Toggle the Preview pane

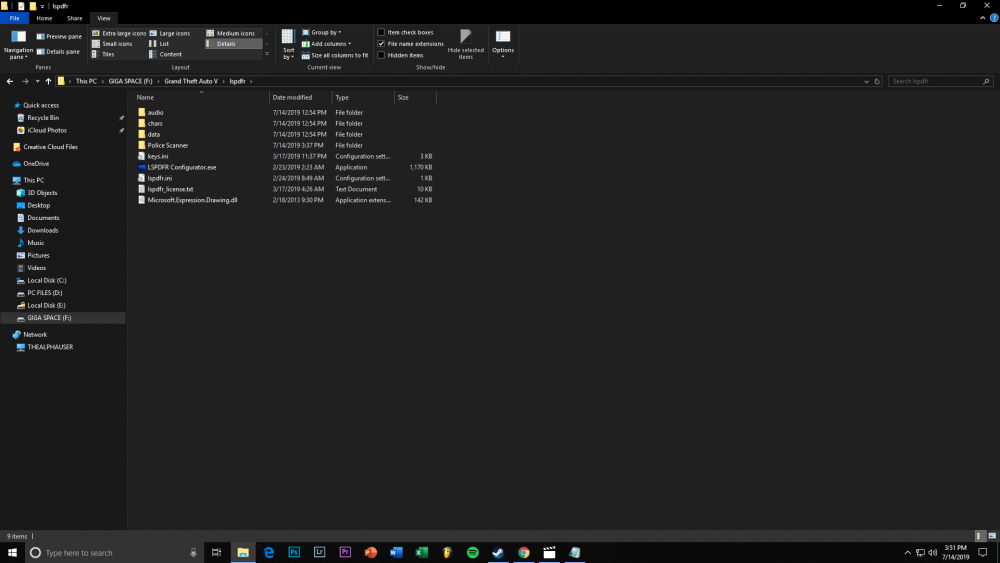[59, 36]
